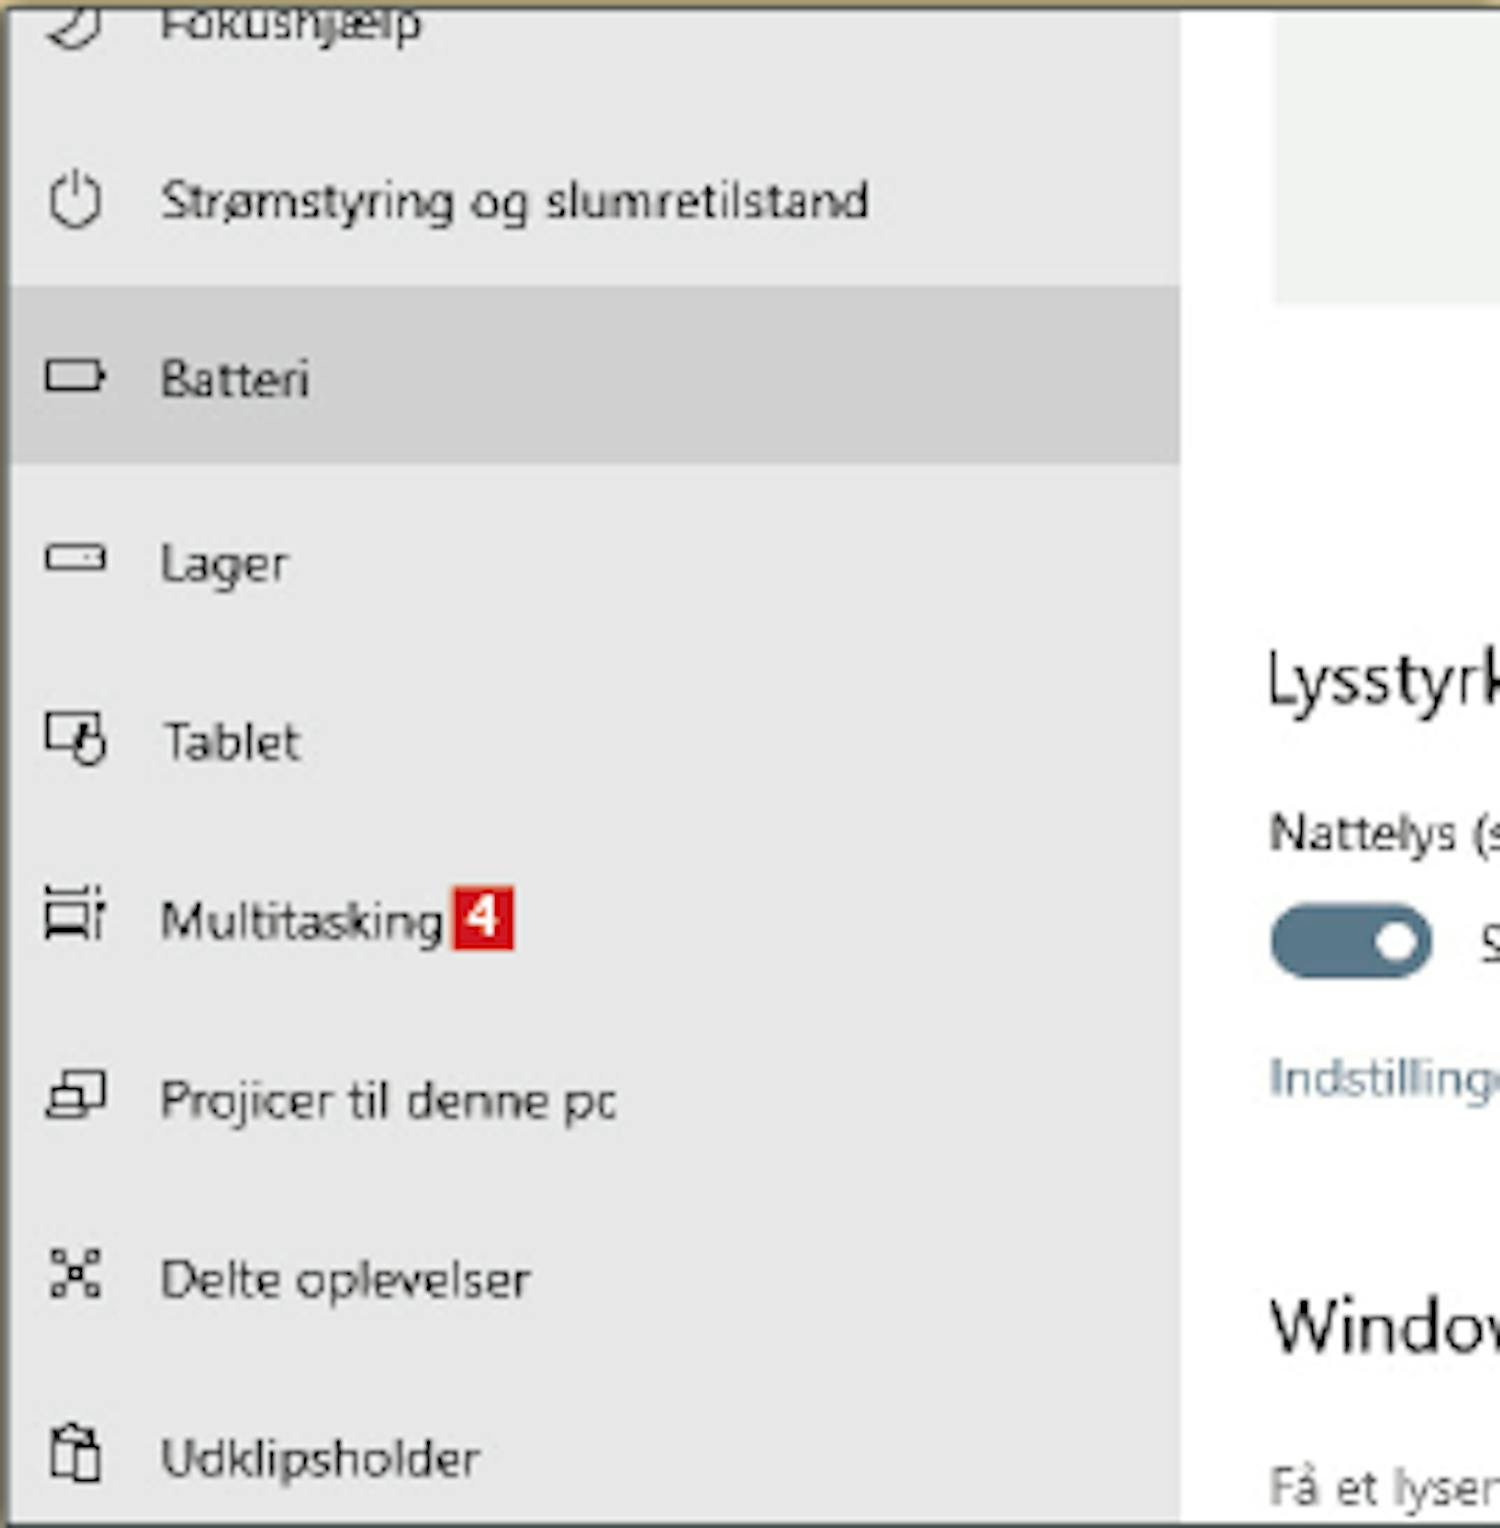Open Delte oplevelser settings
This screenshot has width=1500, height=1528.
tap(346, 1280)
